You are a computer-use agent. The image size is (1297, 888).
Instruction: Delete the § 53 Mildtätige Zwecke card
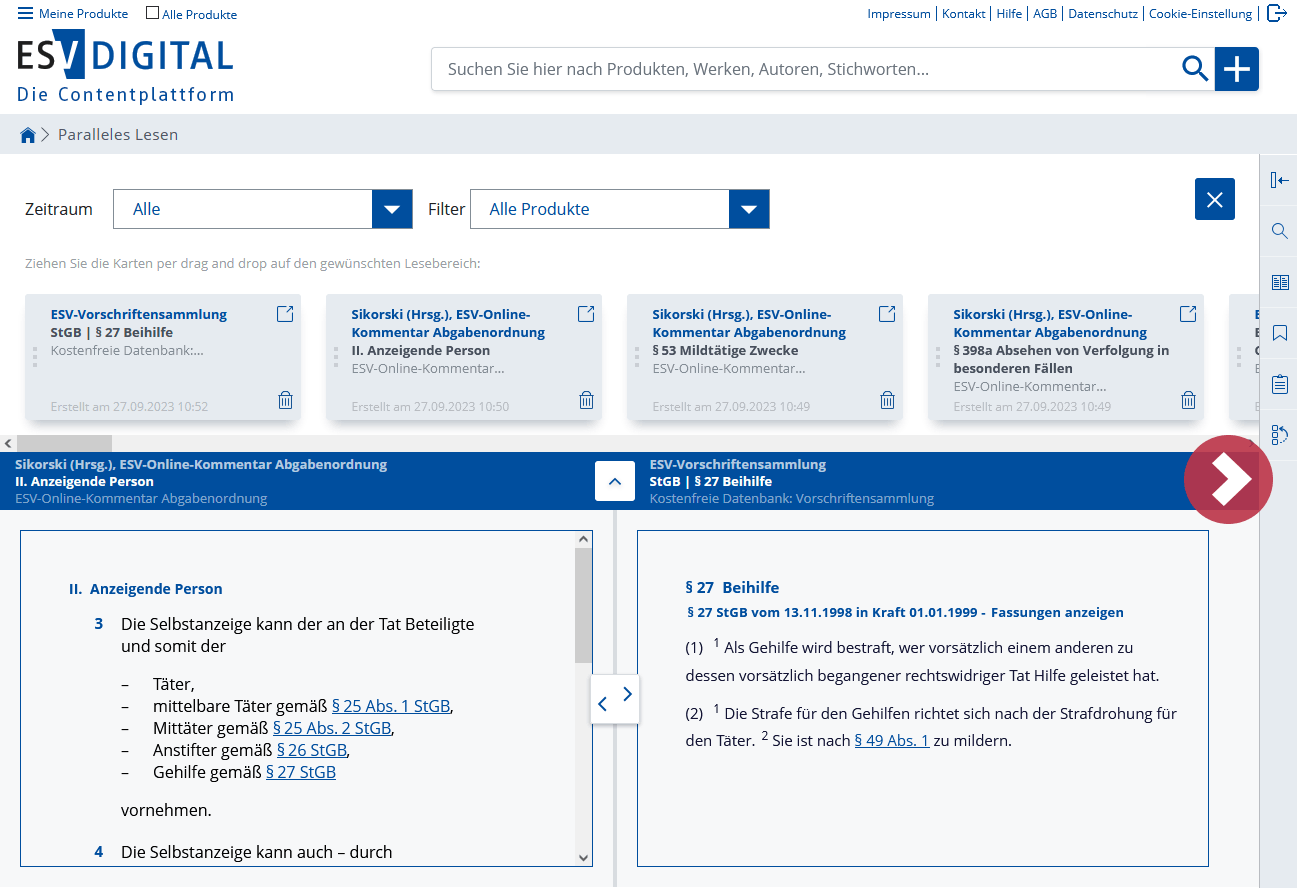click(x=888, y=400)
